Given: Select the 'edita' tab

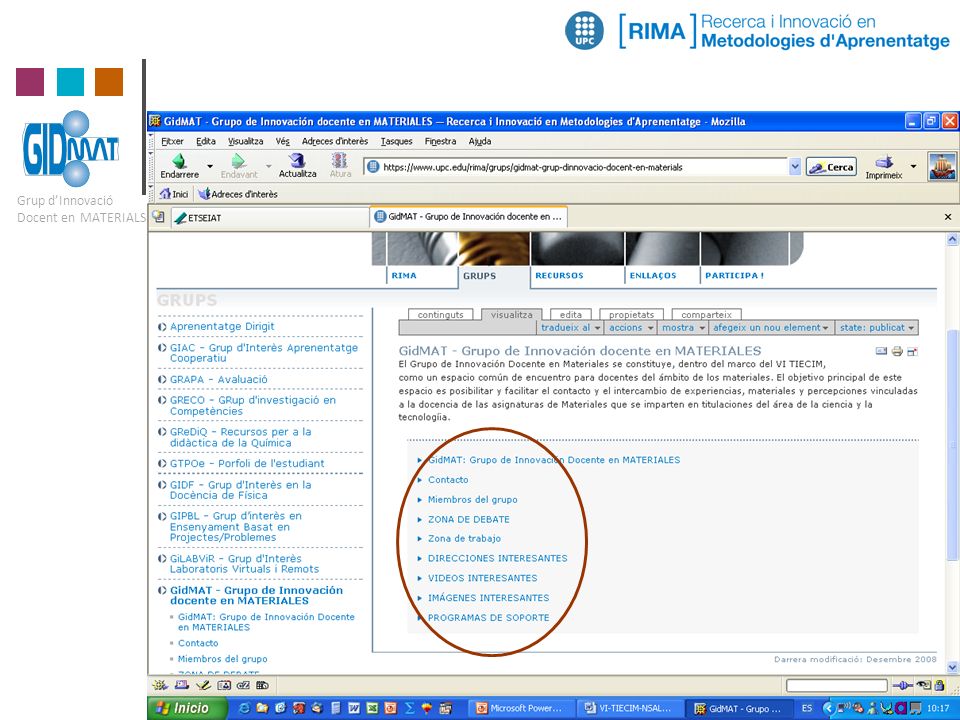Looking at the screenshot, I should click(571, 315).
